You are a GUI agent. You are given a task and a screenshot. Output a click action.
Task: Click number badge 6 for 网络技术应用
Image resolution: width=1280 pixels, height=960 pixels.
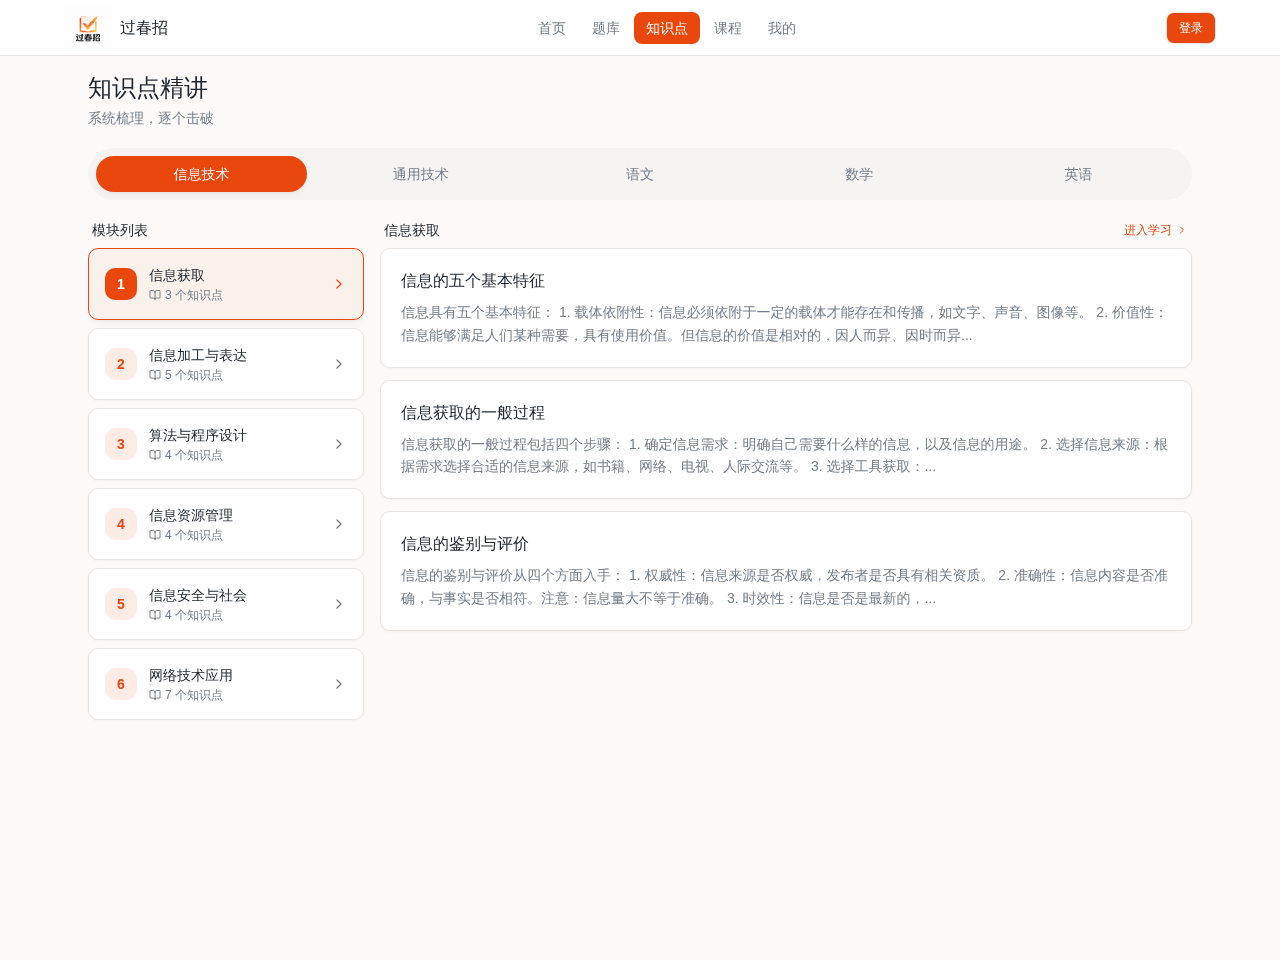[x=121, y=684]
